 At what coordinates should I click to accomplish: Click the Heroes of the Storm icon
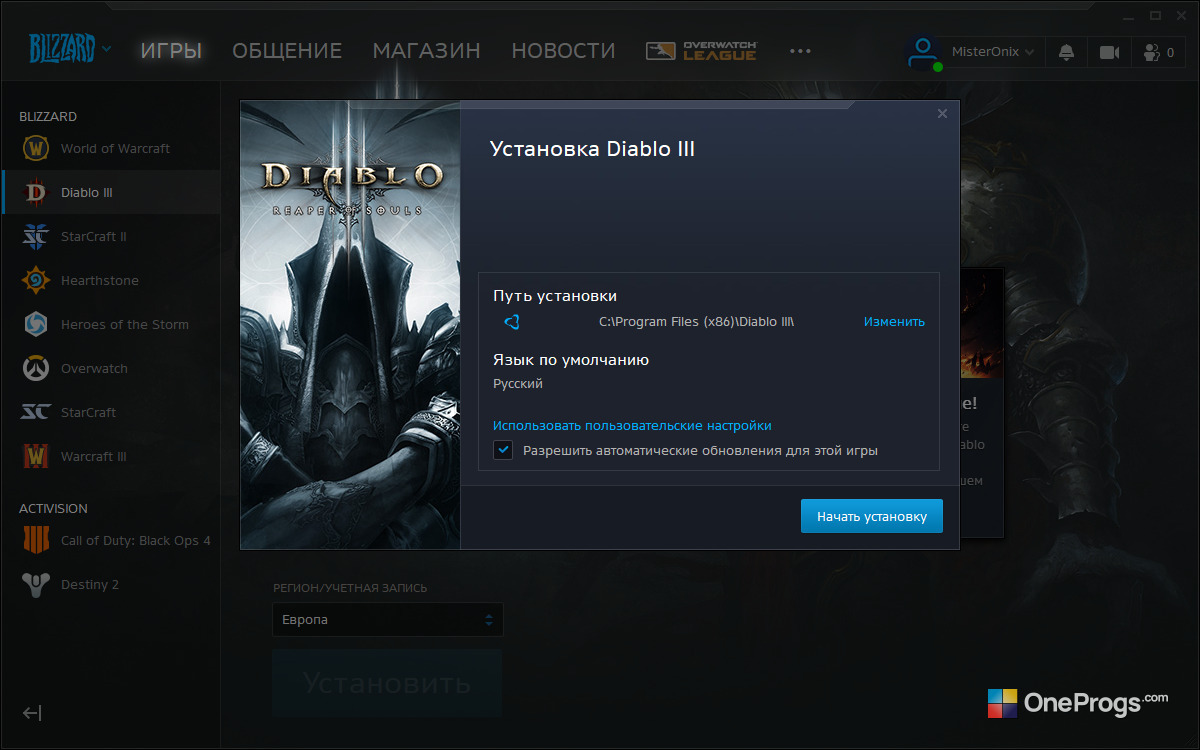pos(36,324)
